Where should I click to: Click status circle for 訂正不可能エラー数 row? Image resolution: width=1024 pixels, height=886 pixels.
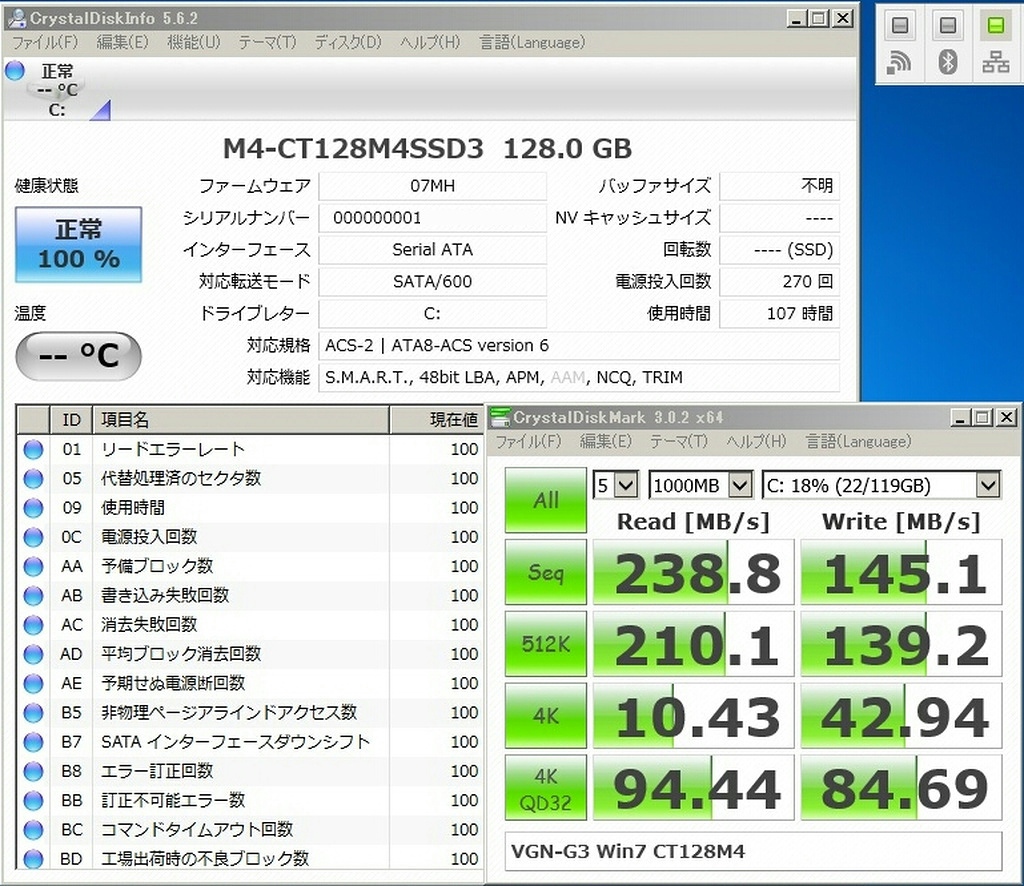tap(33, 800)
